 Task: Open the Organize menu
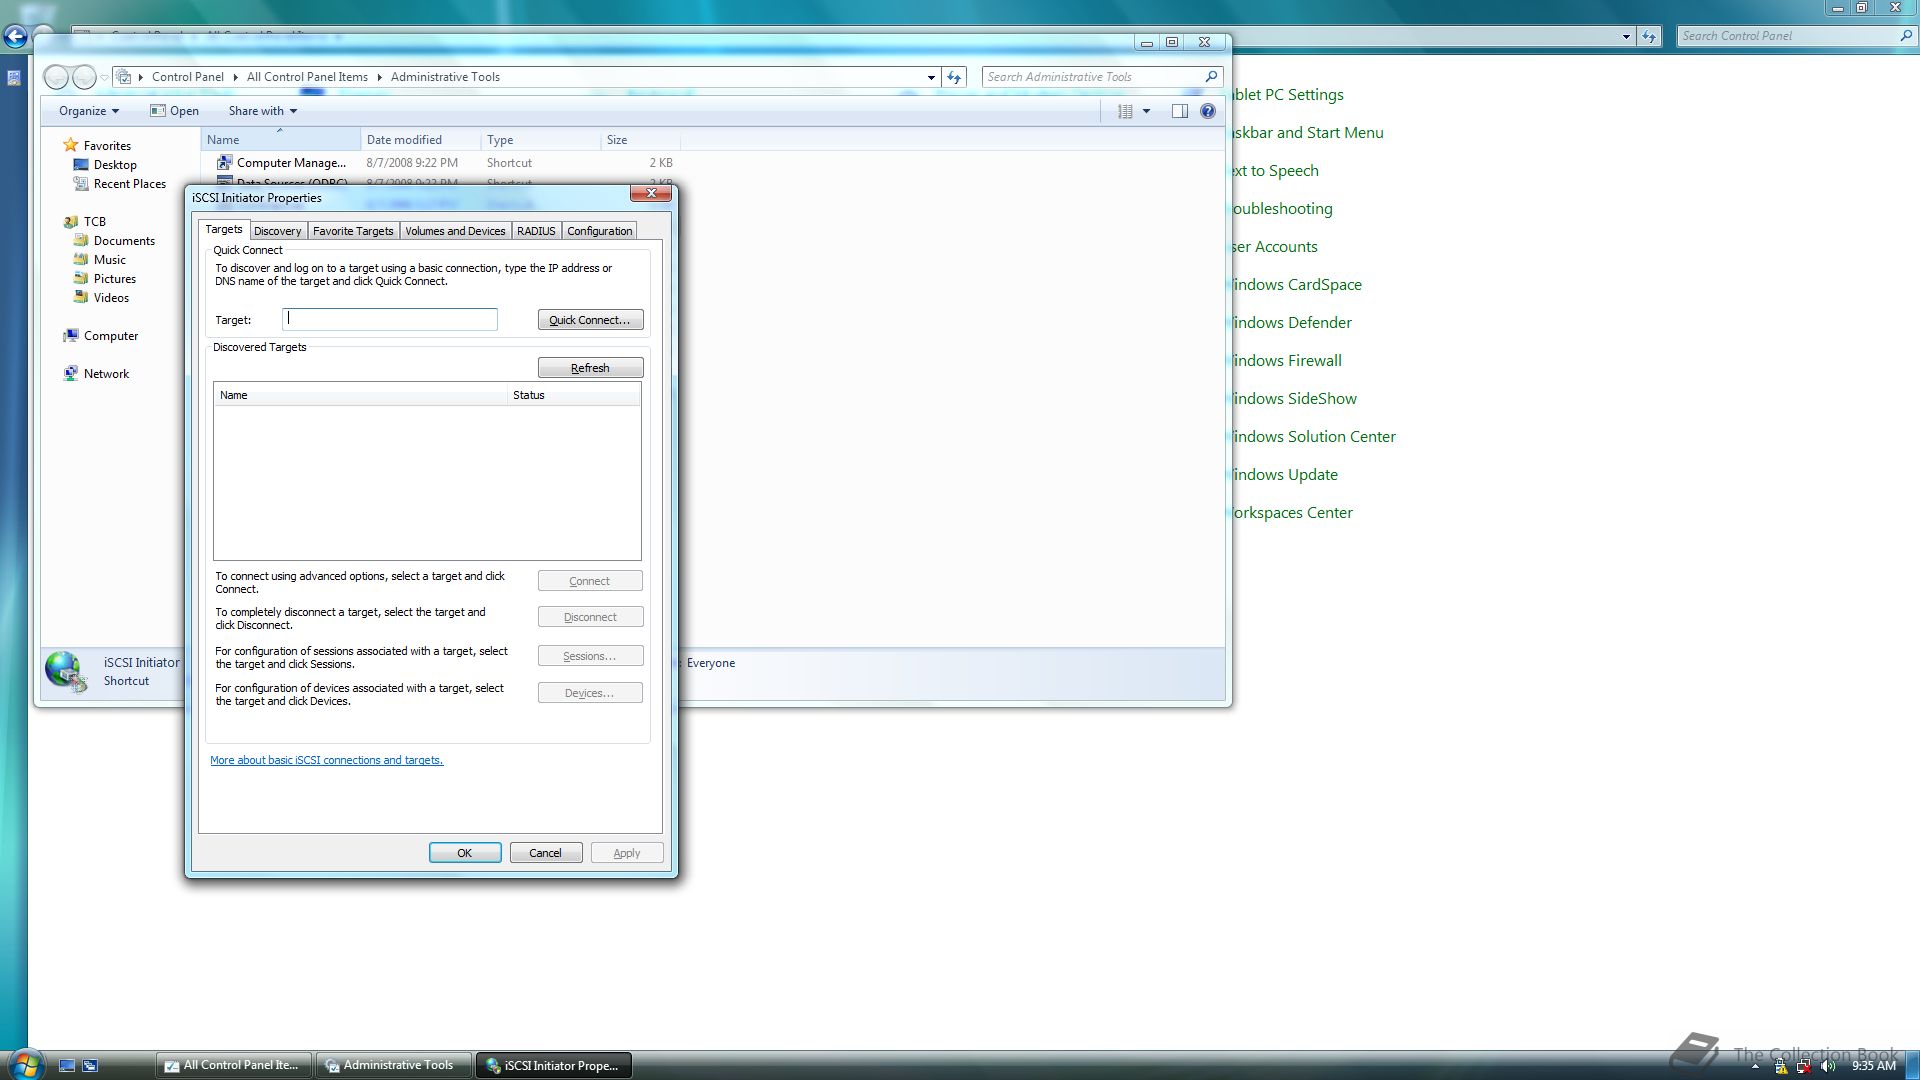(x=88, y=111)
